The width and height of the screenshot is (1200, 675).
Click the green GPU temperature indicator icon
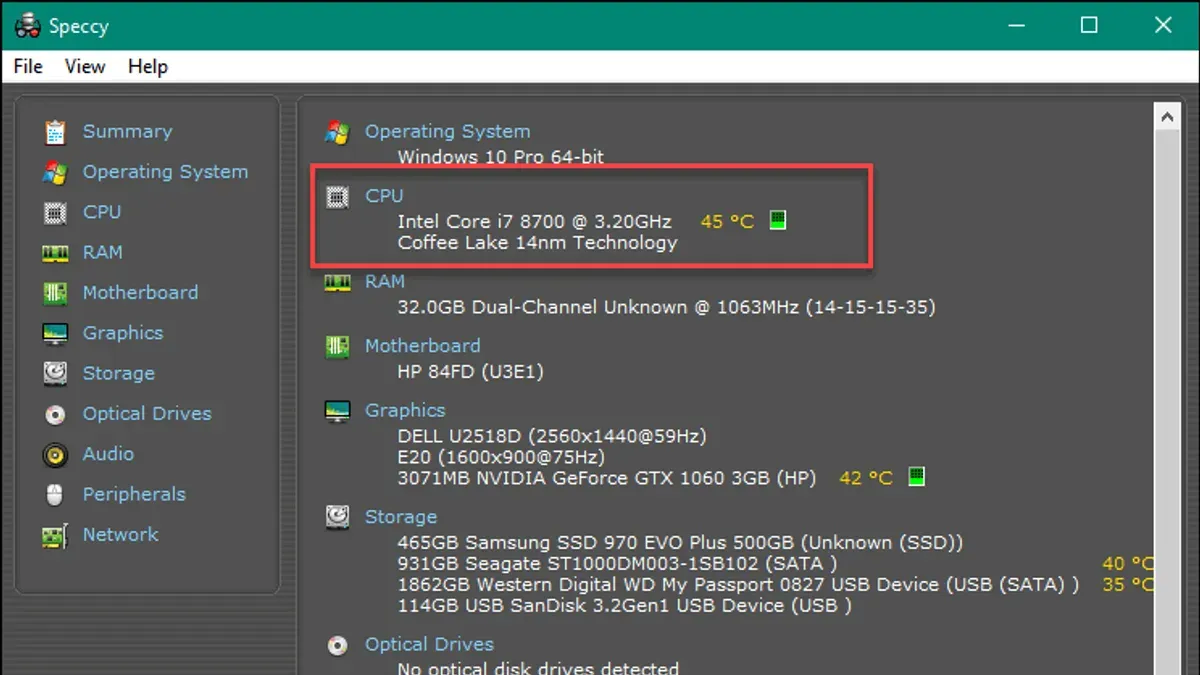pyautogui.click(x=916, y=477)
